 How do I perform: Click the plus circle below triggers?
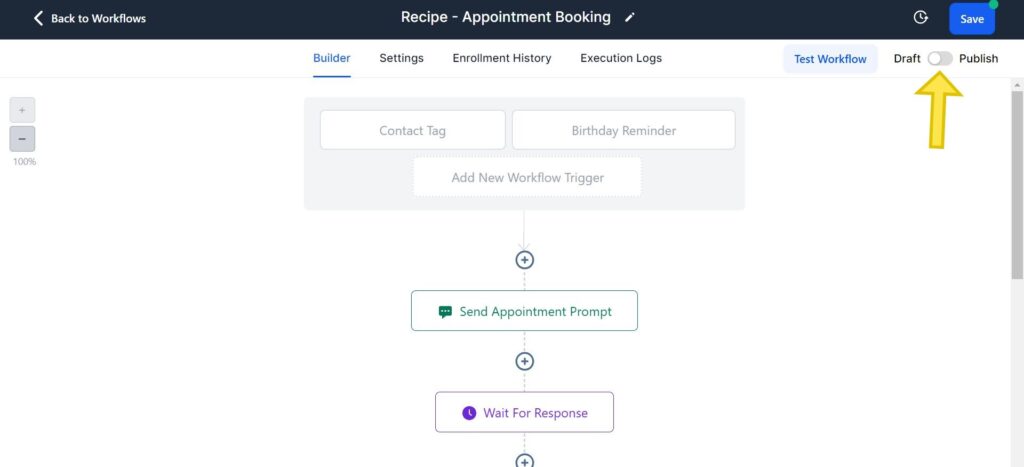[524, 260]
